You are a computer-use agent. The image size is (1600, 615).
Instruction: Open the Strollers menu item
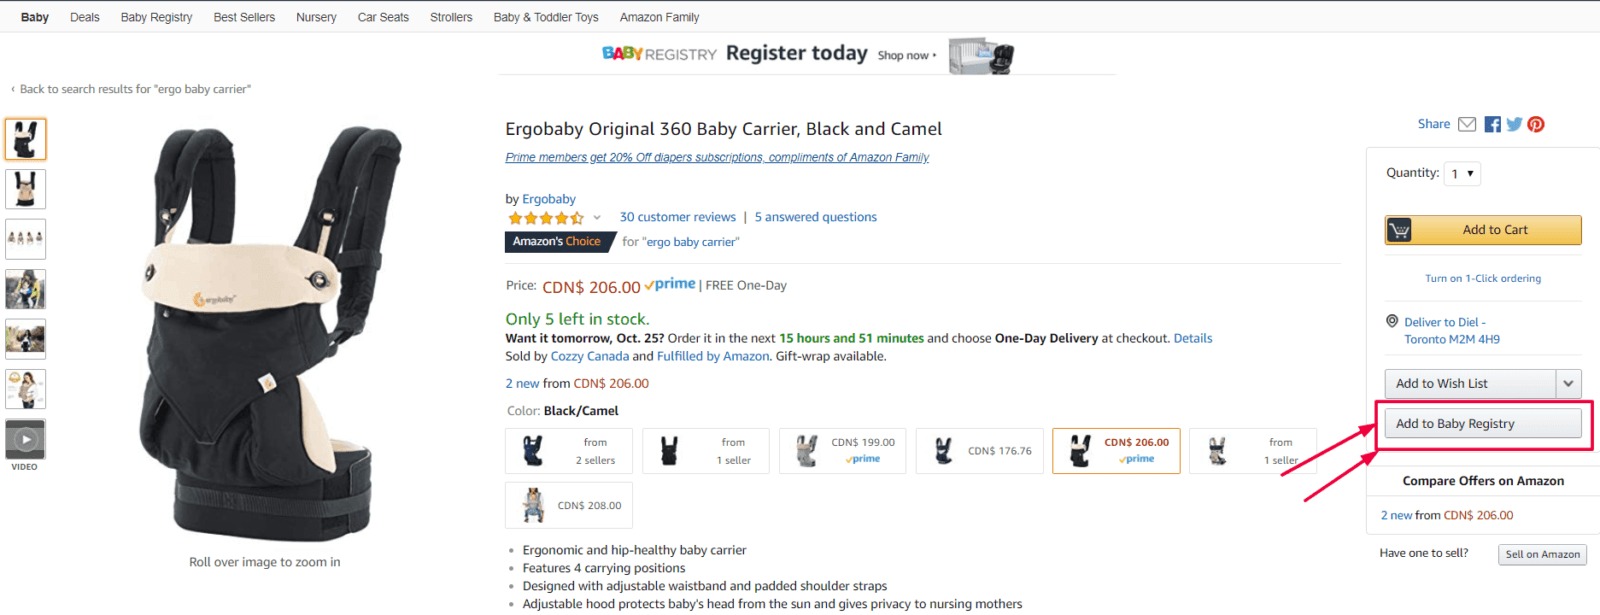451,17
